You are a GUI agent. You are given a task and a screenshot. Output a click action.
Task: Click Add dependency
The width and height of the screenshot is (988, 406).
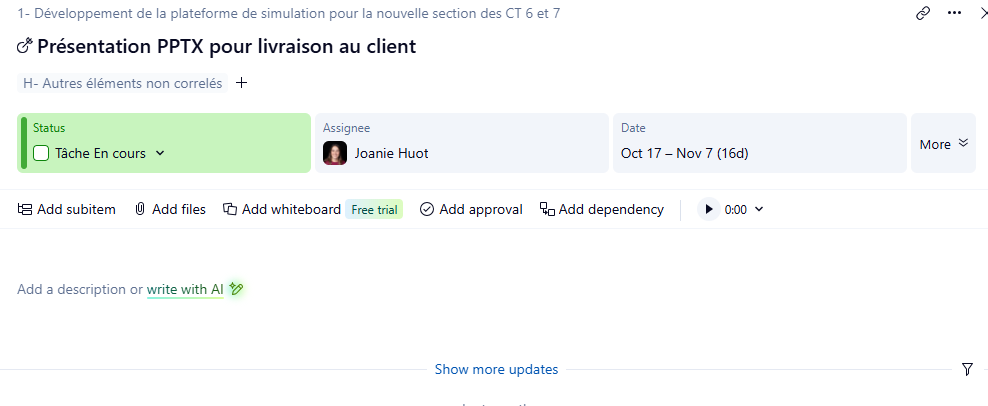(601, 209)
